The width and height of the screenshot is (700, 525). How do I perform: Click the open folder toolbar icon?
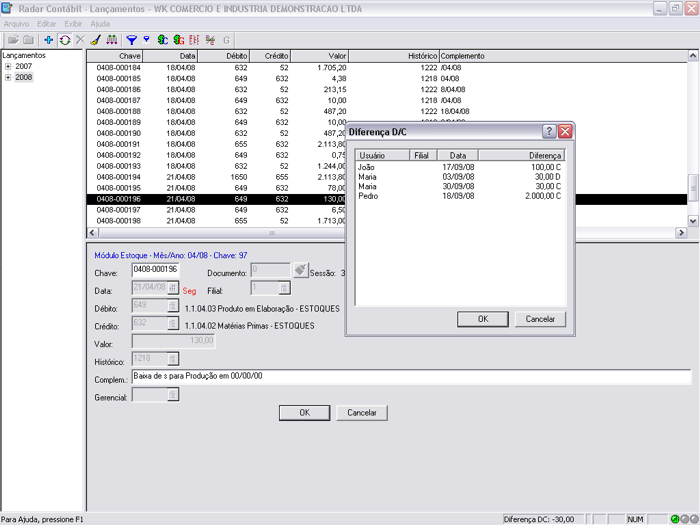(12, 40)
